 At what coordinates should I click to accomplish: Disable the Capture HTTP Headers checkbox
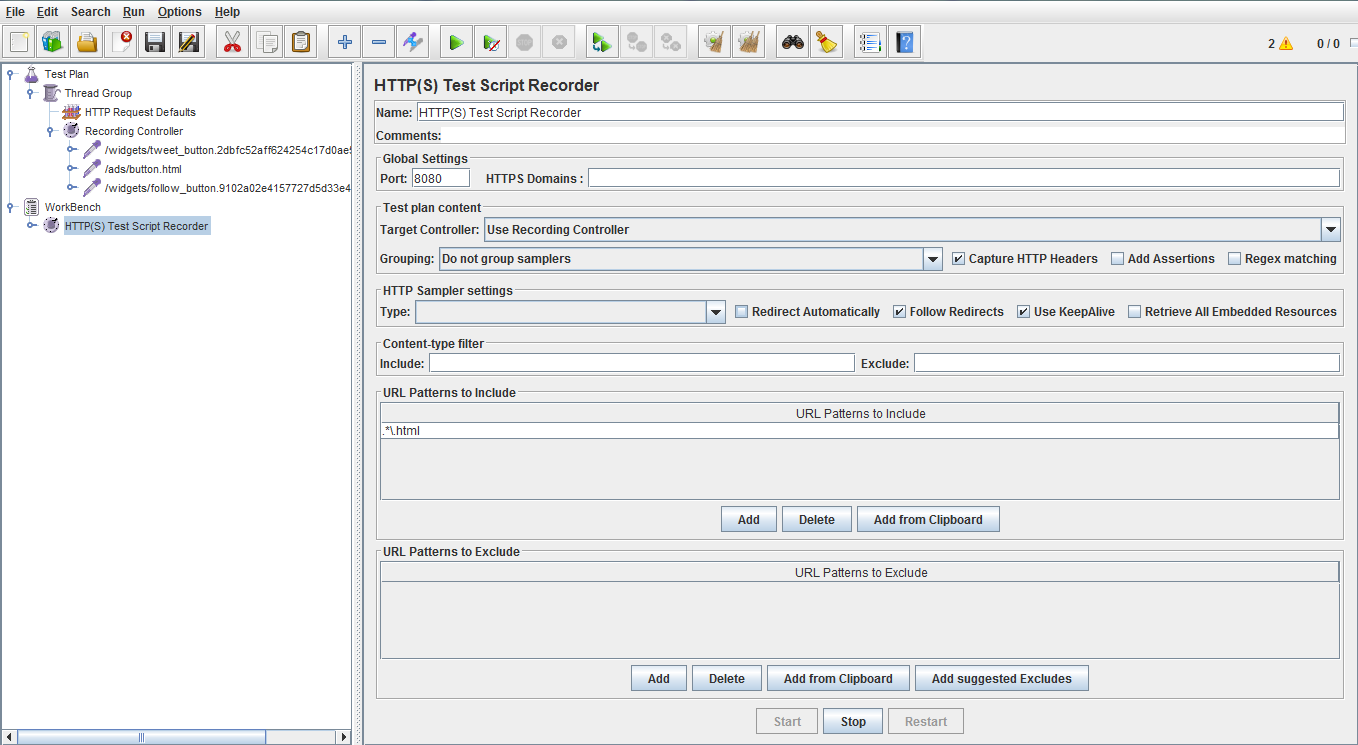(957, 258)
